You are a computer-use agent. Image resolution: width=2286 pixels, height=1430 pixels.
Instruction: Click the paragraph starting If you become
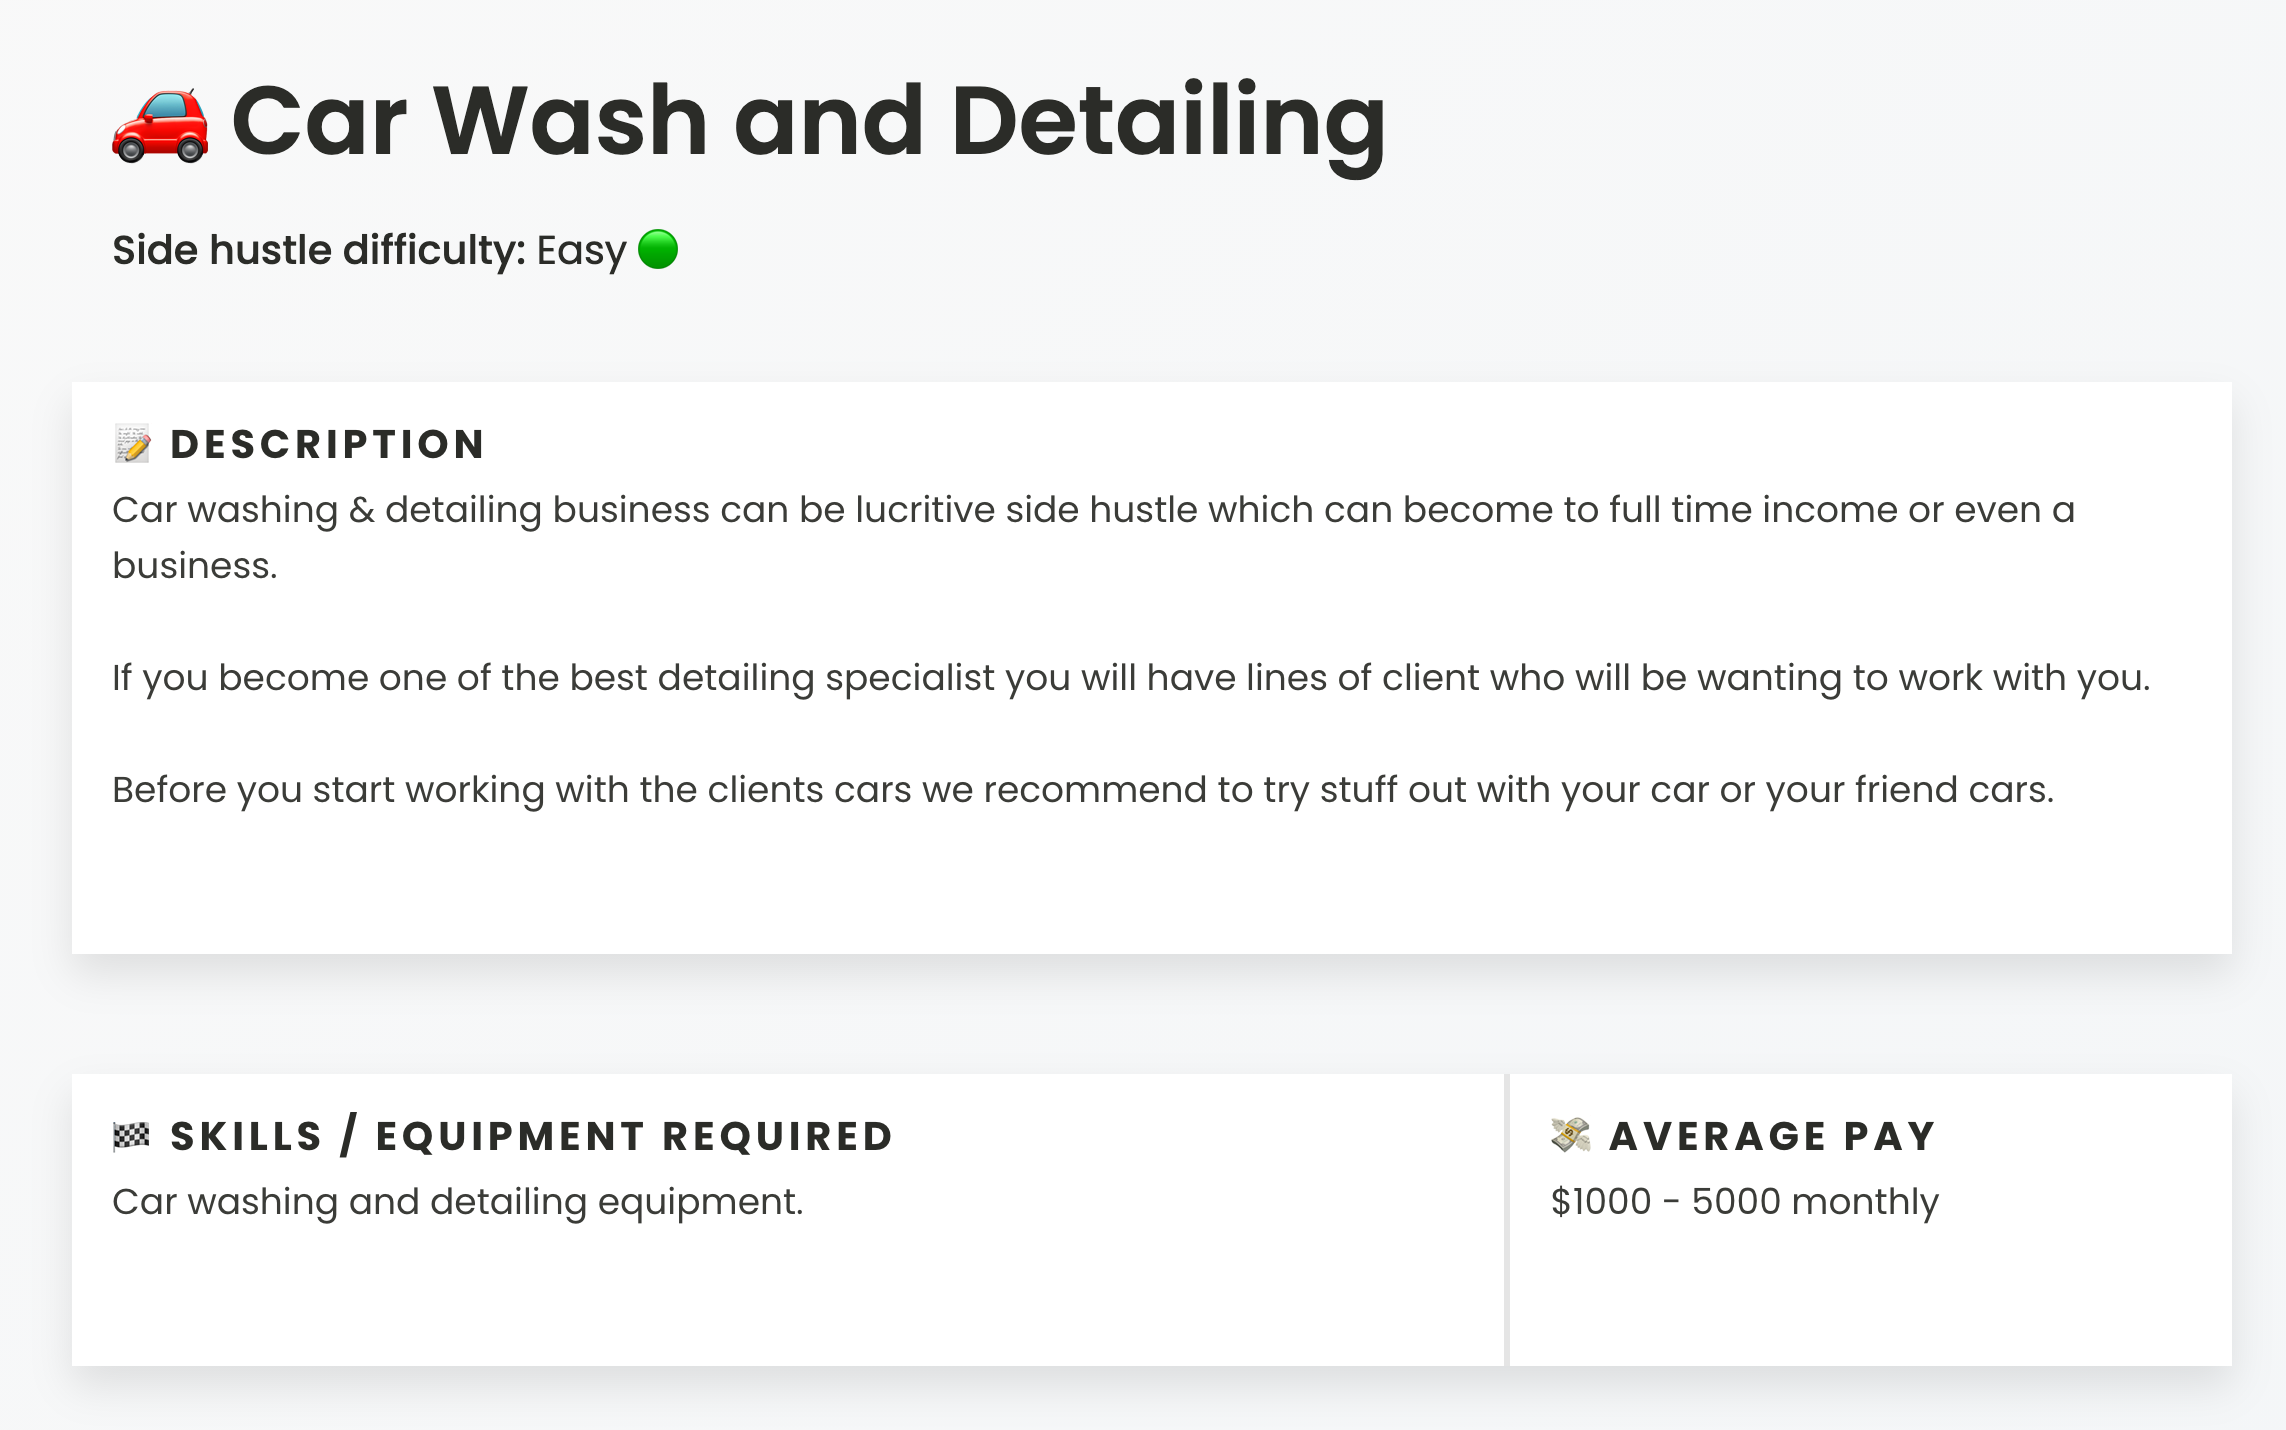click(1131, 678)
